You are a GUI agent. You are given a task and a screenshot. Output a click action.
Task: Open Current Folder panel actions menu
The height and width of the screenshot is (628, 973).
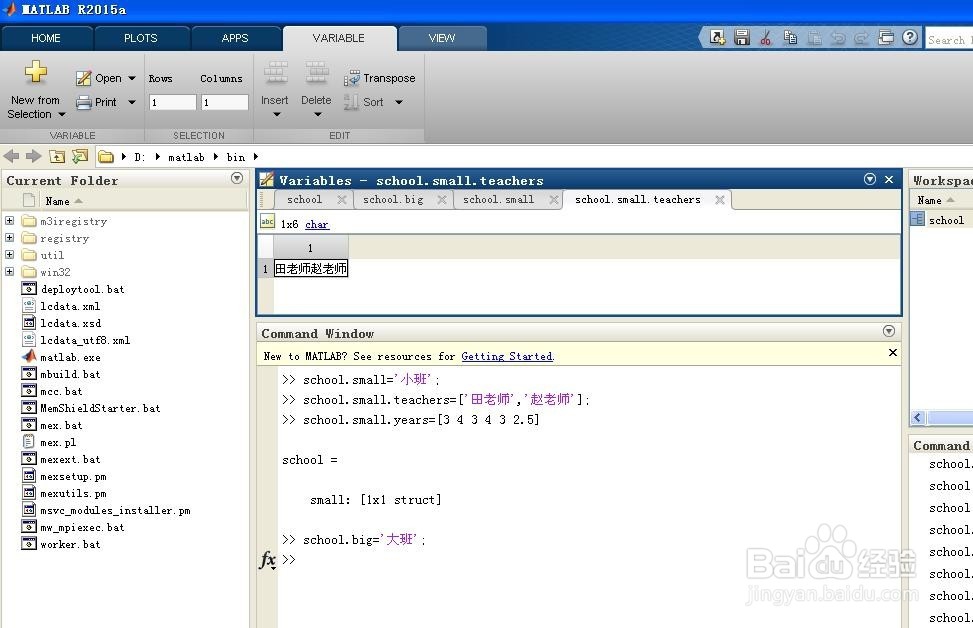coord(237,178)
